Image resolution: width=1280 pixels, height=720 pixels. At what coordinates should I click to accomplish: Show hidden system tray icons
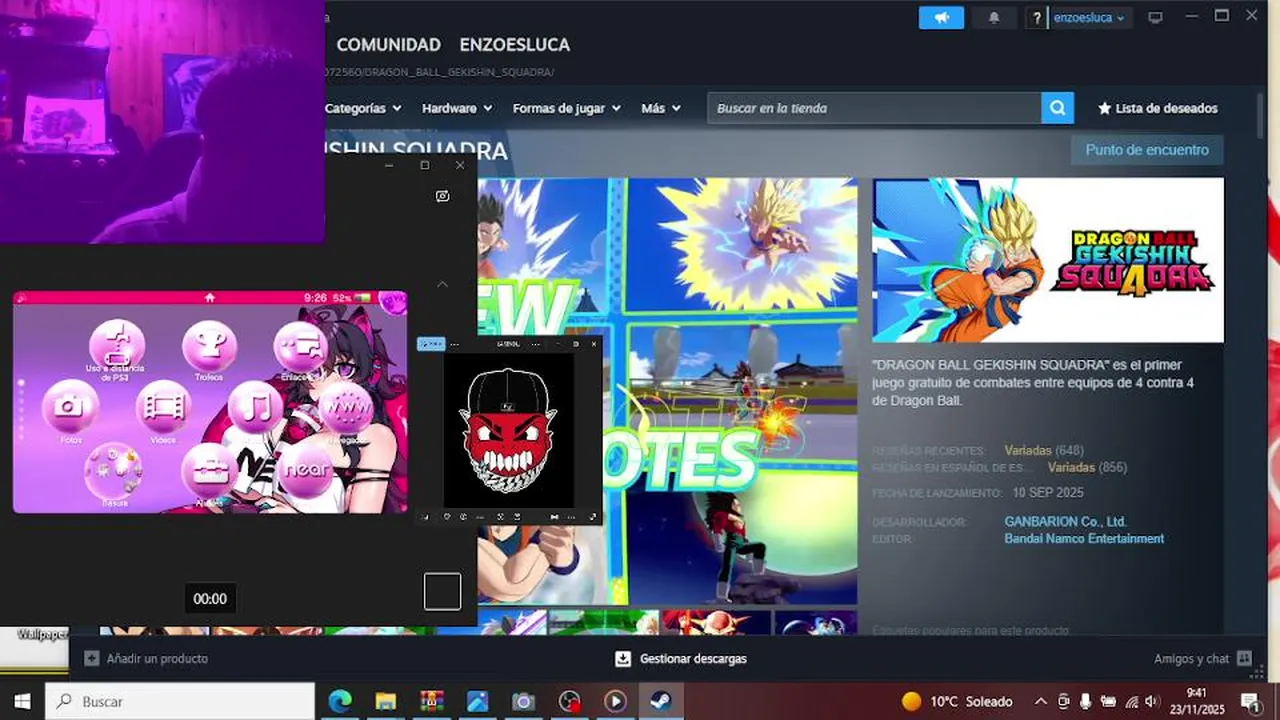pyautogui.click(x=1040, y=701)
